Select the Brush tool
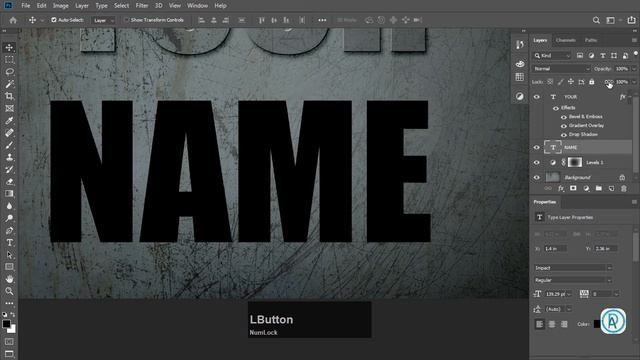Viewport: 640px width, 360px height. (9, 145)
